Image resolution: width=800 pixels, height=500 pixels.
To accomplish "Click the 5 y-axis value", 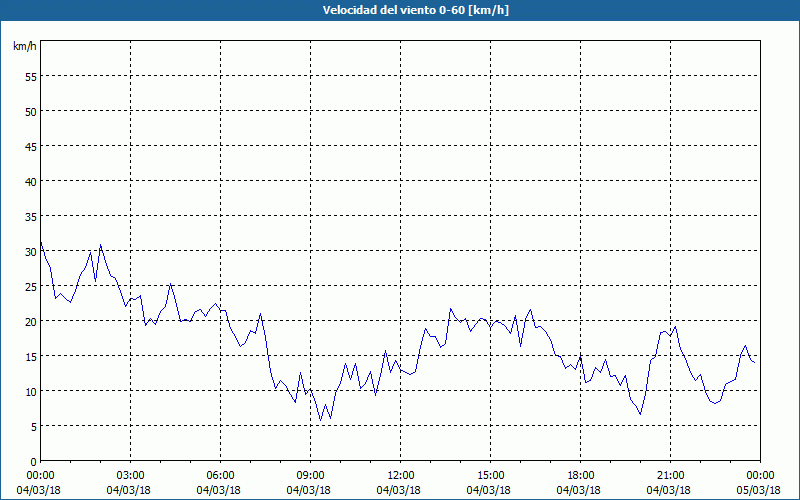I will [34, 427].
